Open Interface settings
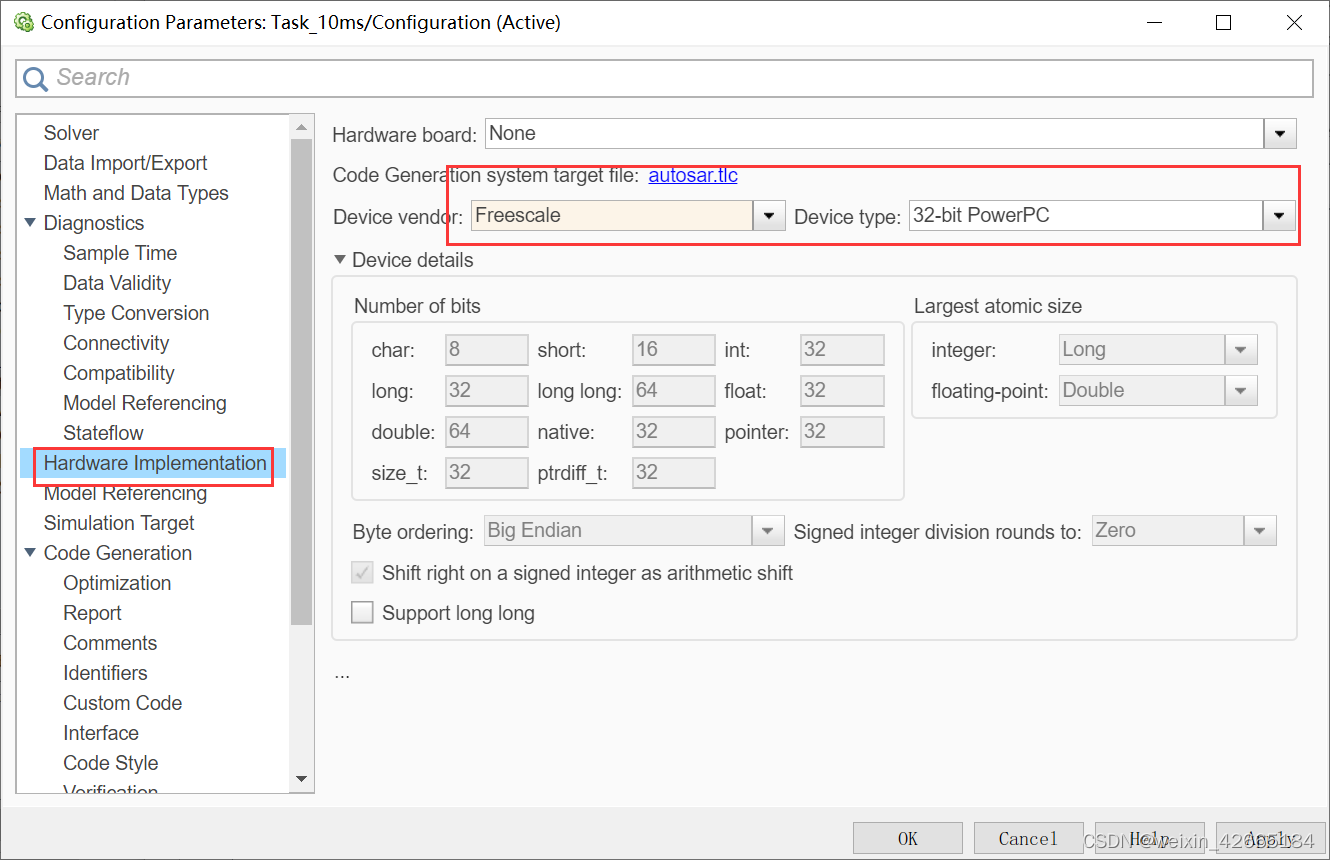Image resolution: width=1330 pixels, height=860 pixels. tap(101, 733)
